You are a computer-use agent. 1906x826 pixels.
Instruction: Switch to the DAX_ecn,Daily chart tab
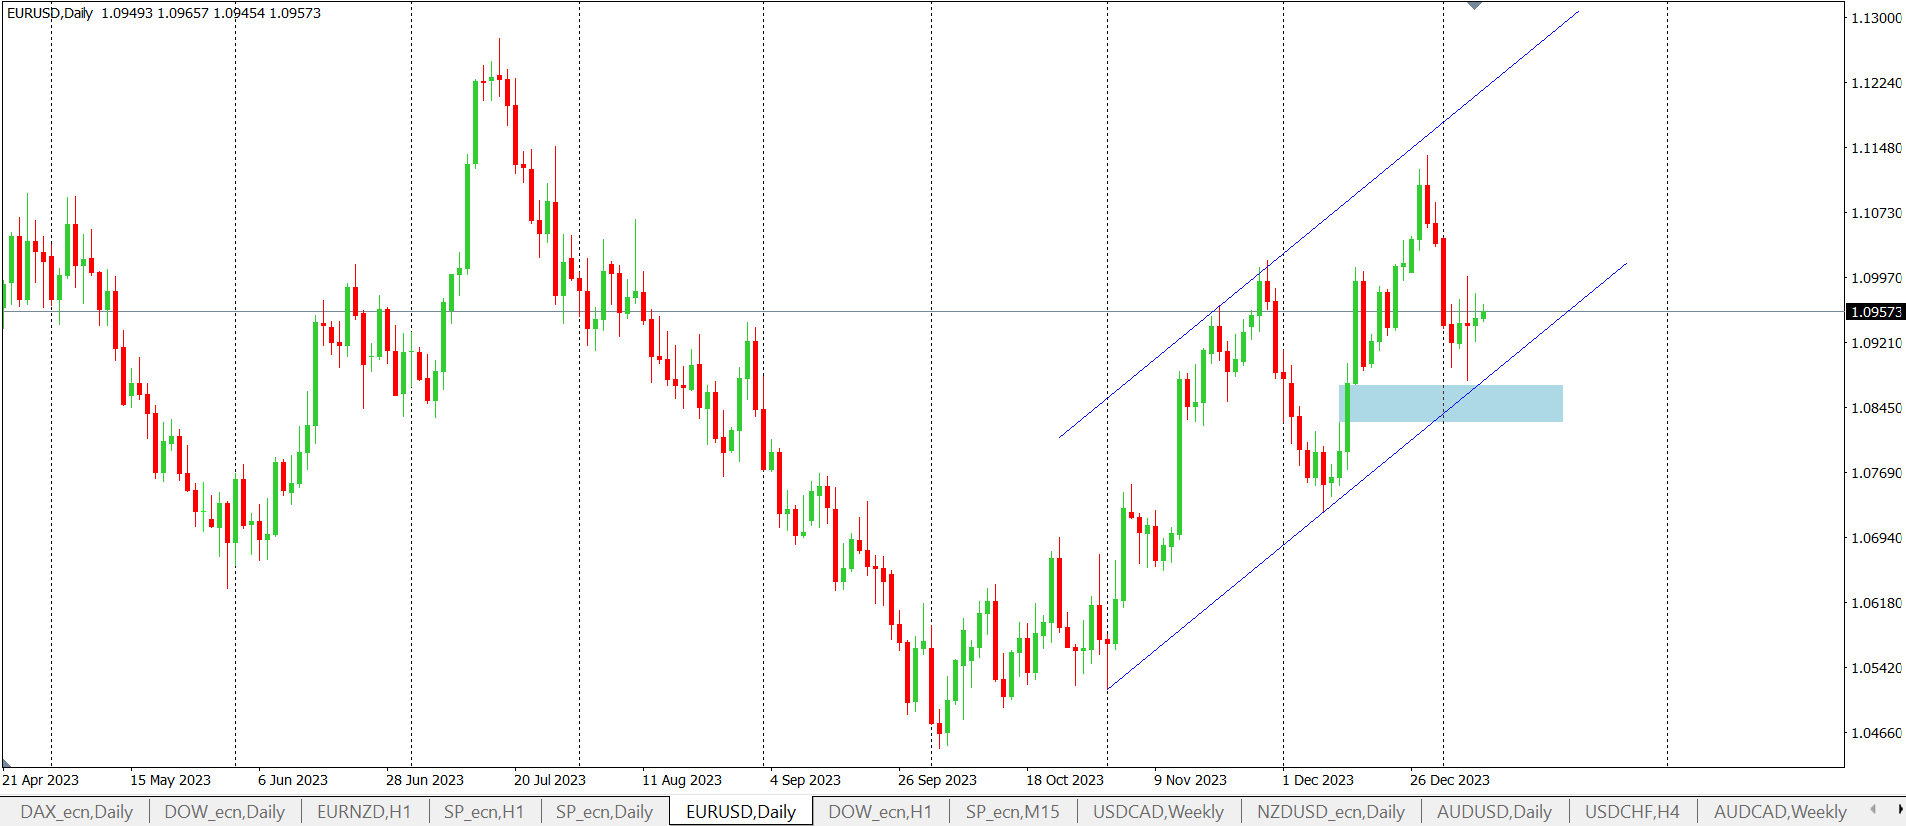tap(76, 812)
